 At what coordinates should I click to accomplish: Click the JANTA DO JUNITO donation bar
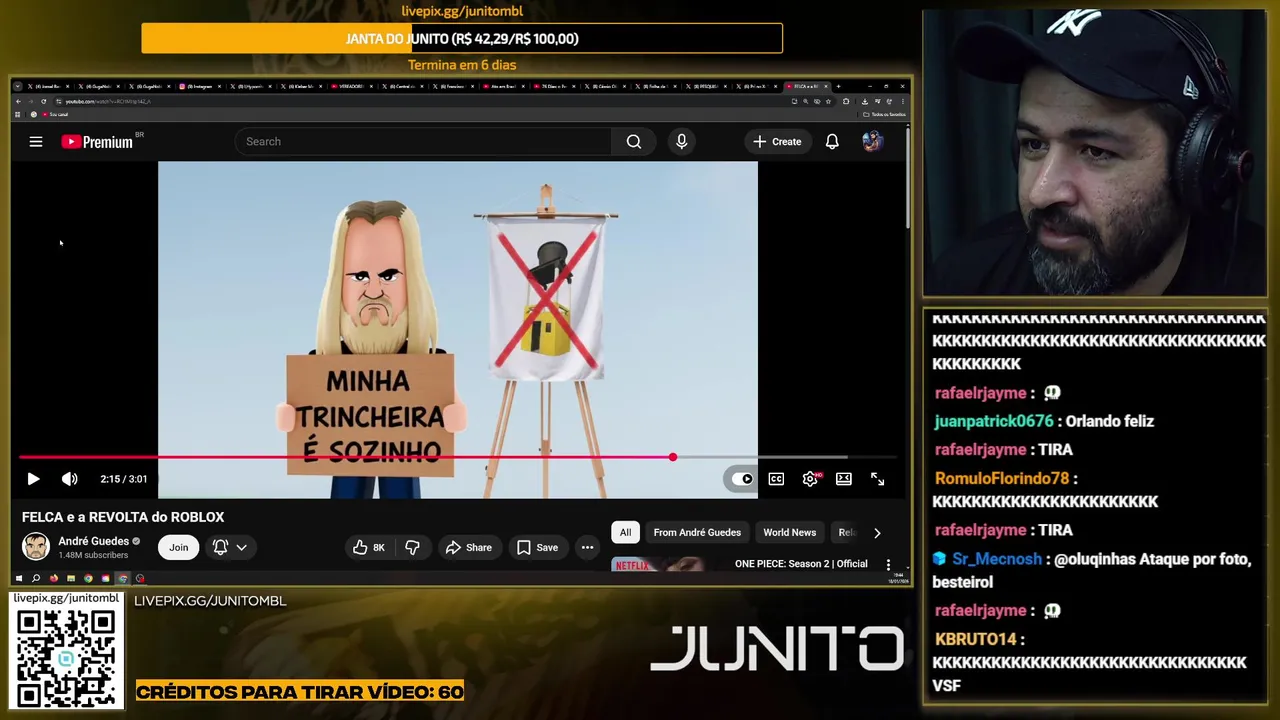coord(462,39)
